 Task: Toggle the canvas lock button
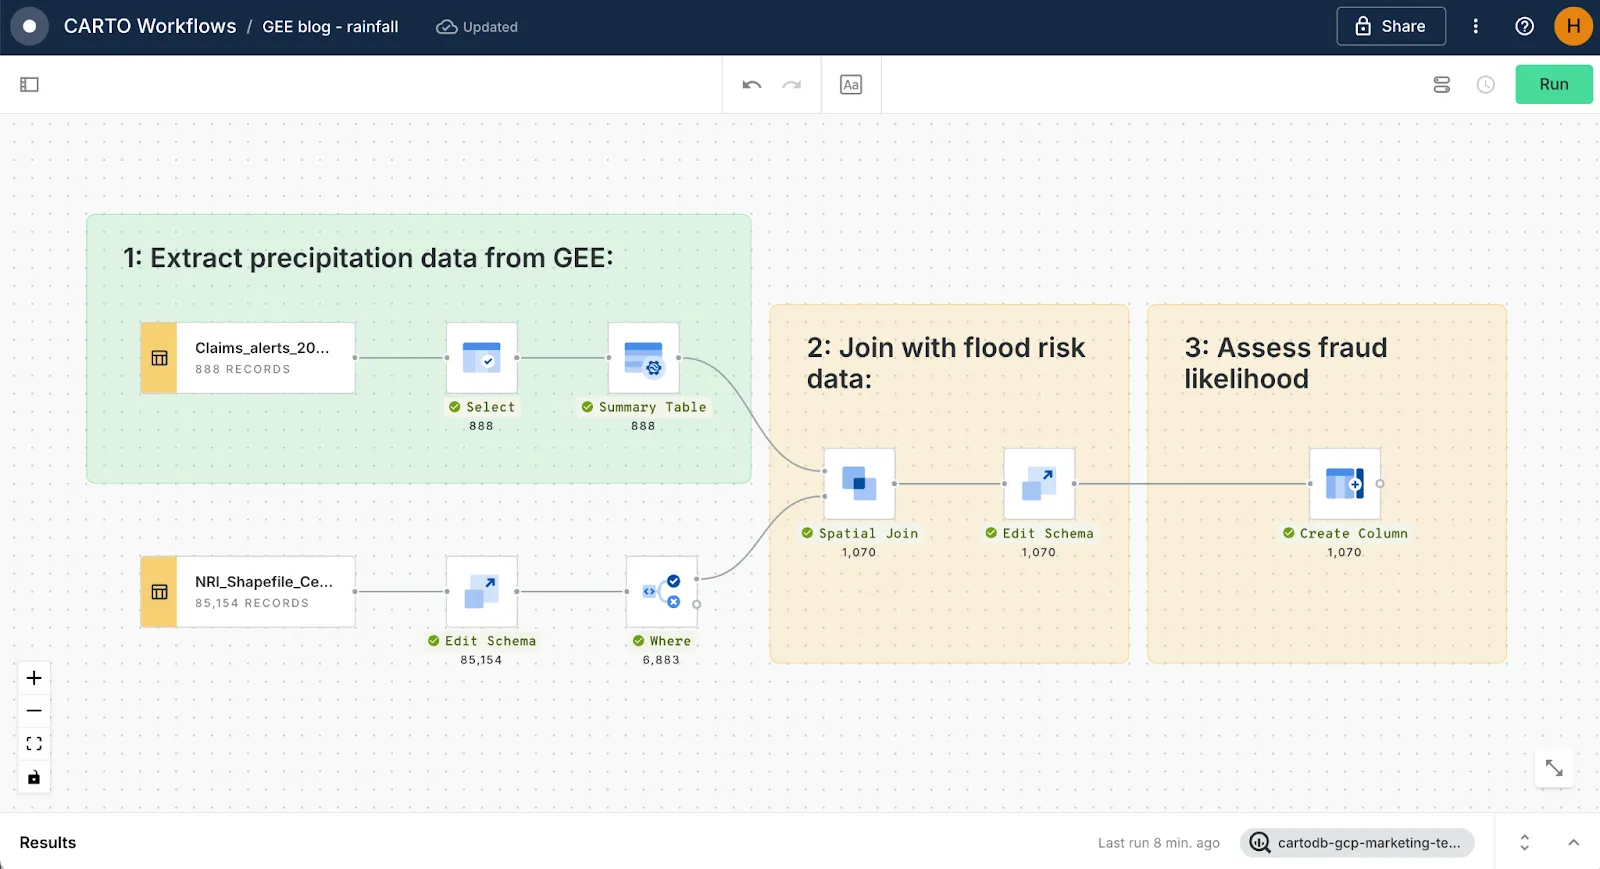click(34, 777)
